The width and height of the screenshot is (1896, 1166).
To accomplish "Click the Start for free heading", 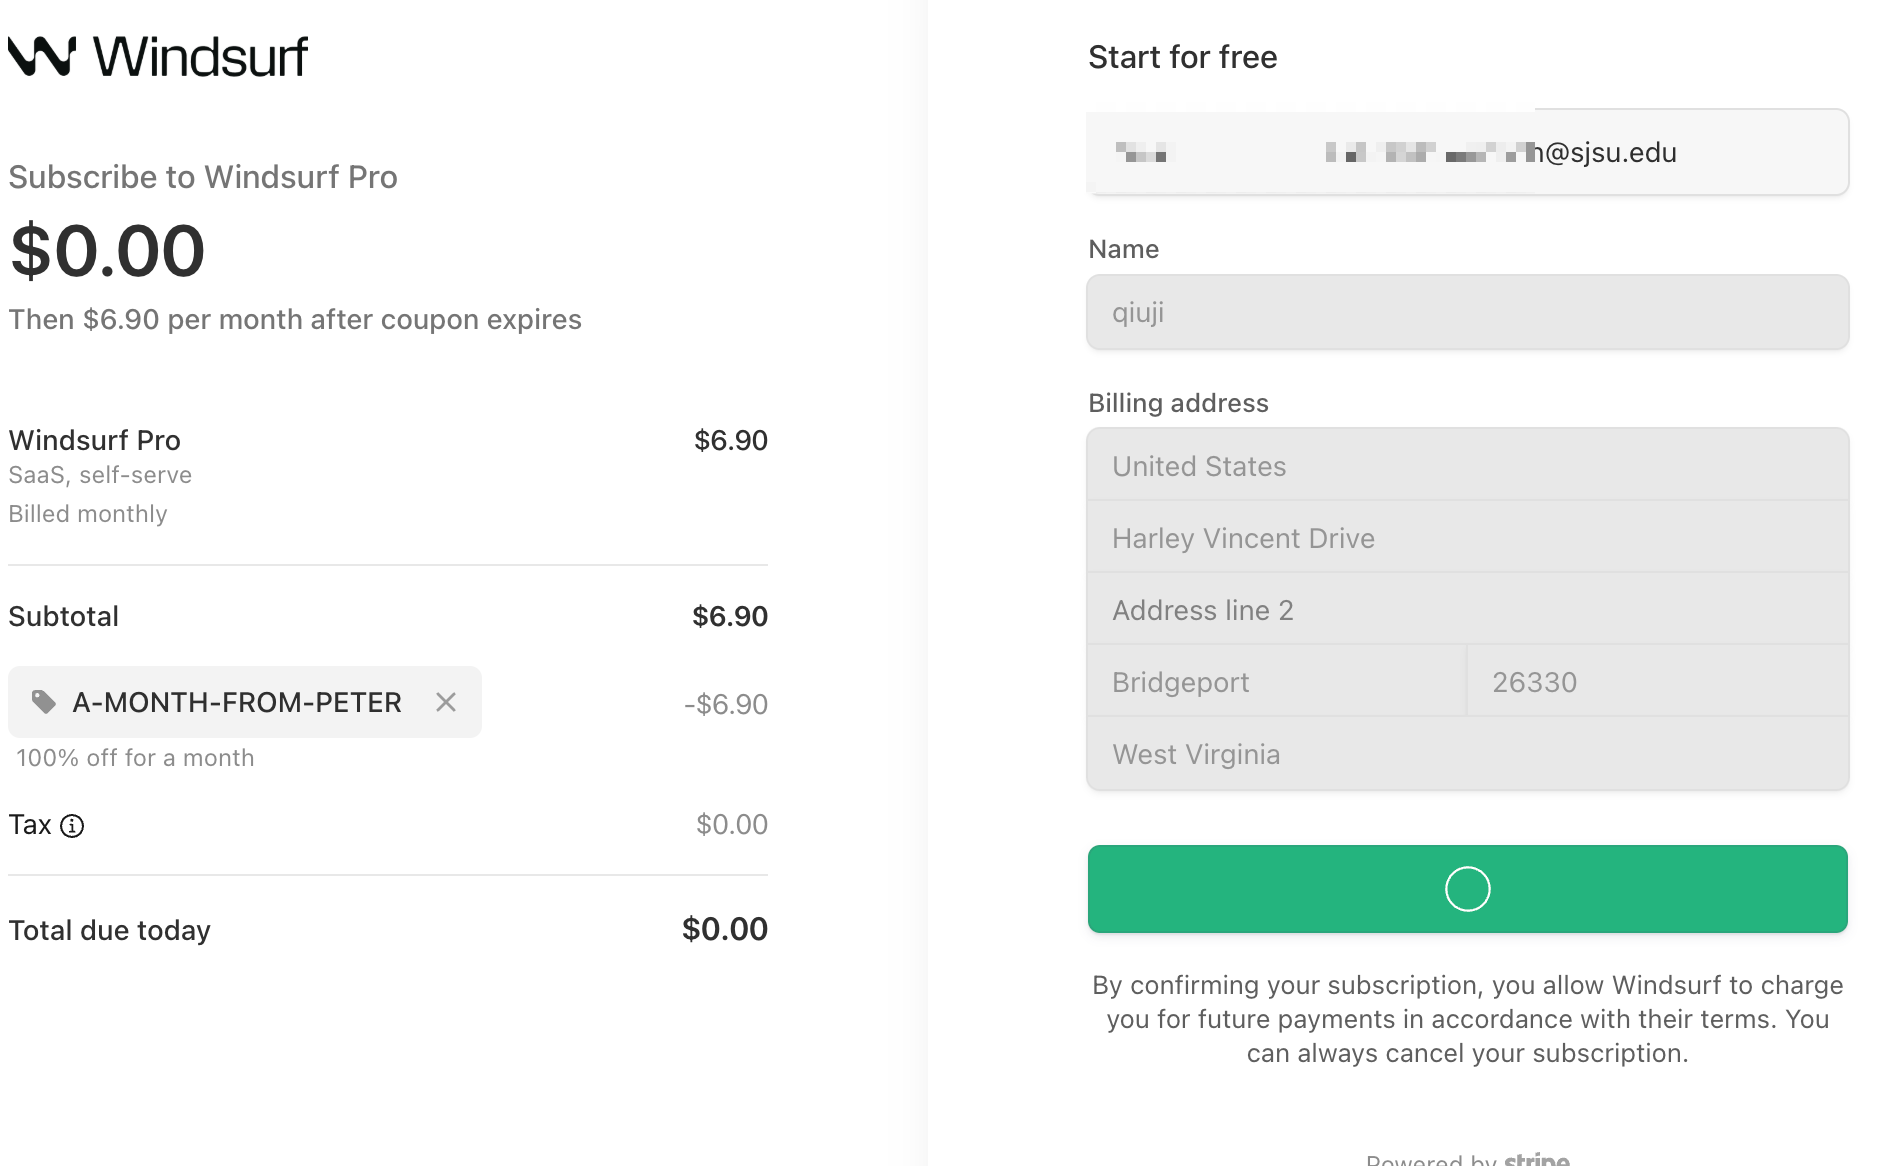I will pyautogui.click(x=1182, y=57).
